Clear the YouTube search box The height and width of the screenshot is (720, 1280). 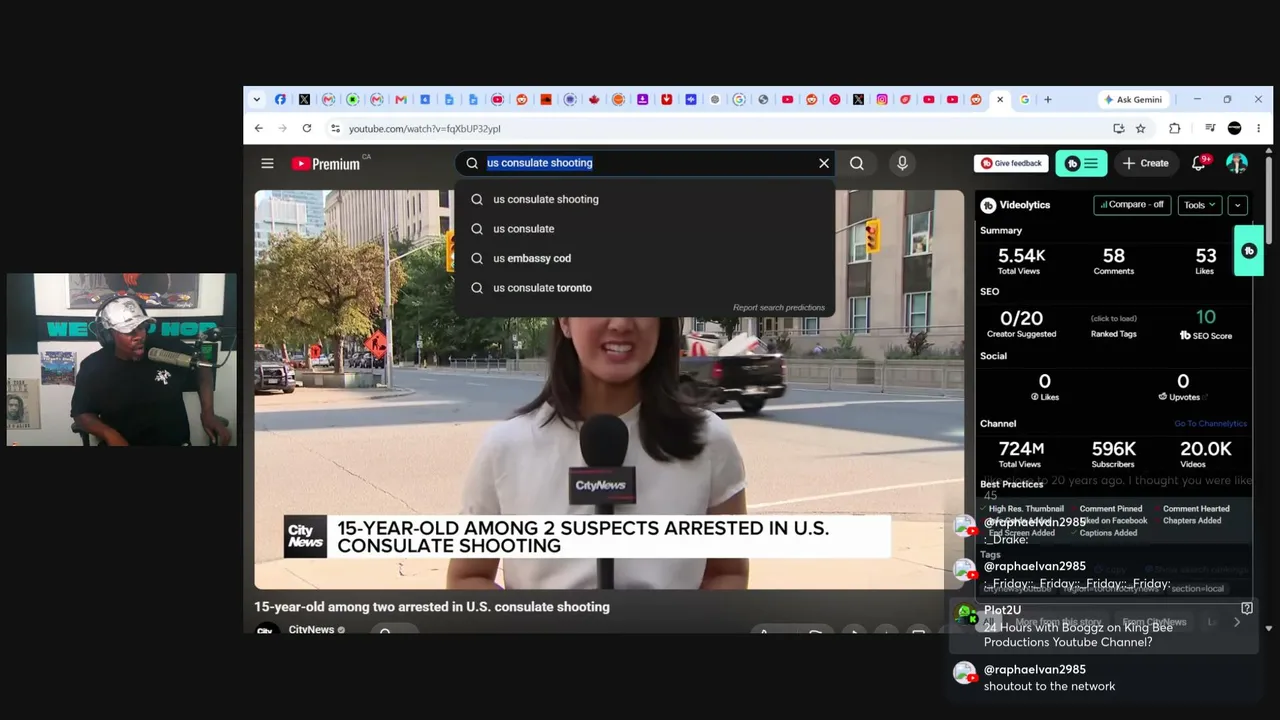pyautogui.click(x=824, y=163)
